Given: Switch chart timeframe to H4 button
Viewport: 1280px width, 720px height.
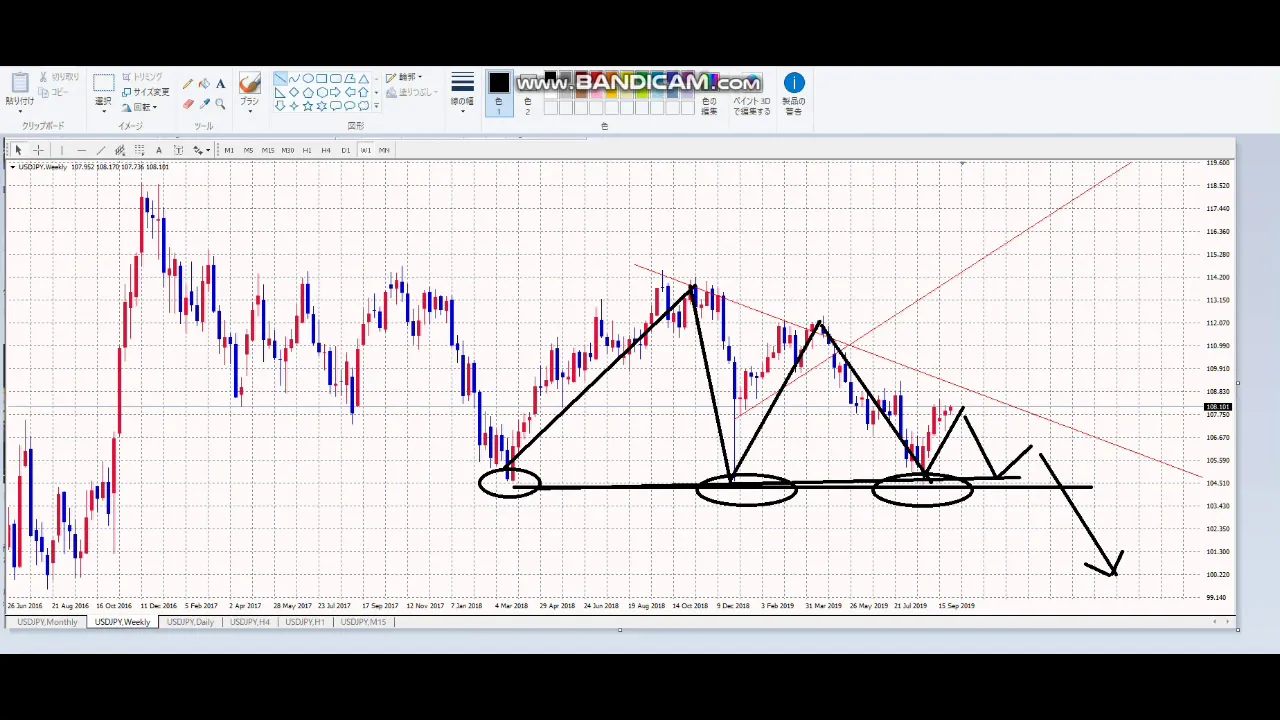Looking at the screenshot, I should (x=326, y=150).
